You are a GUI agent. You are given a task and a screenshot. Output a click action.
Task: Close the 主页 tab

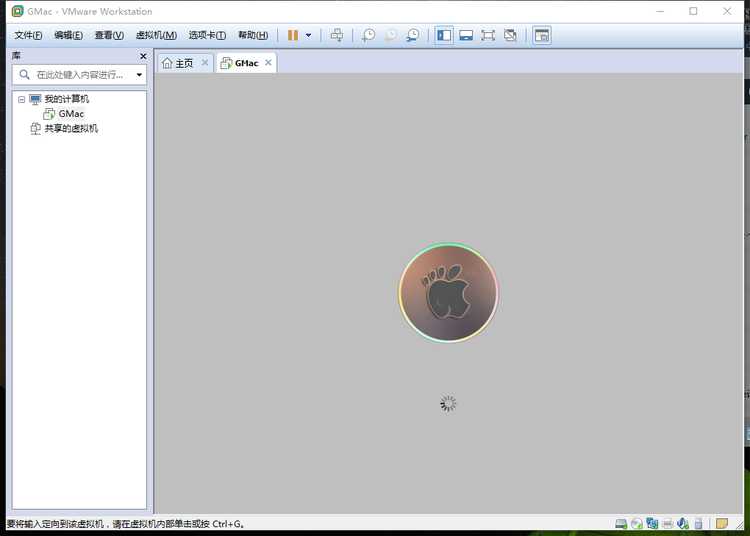pyautogui.click(x=205, y=63)
